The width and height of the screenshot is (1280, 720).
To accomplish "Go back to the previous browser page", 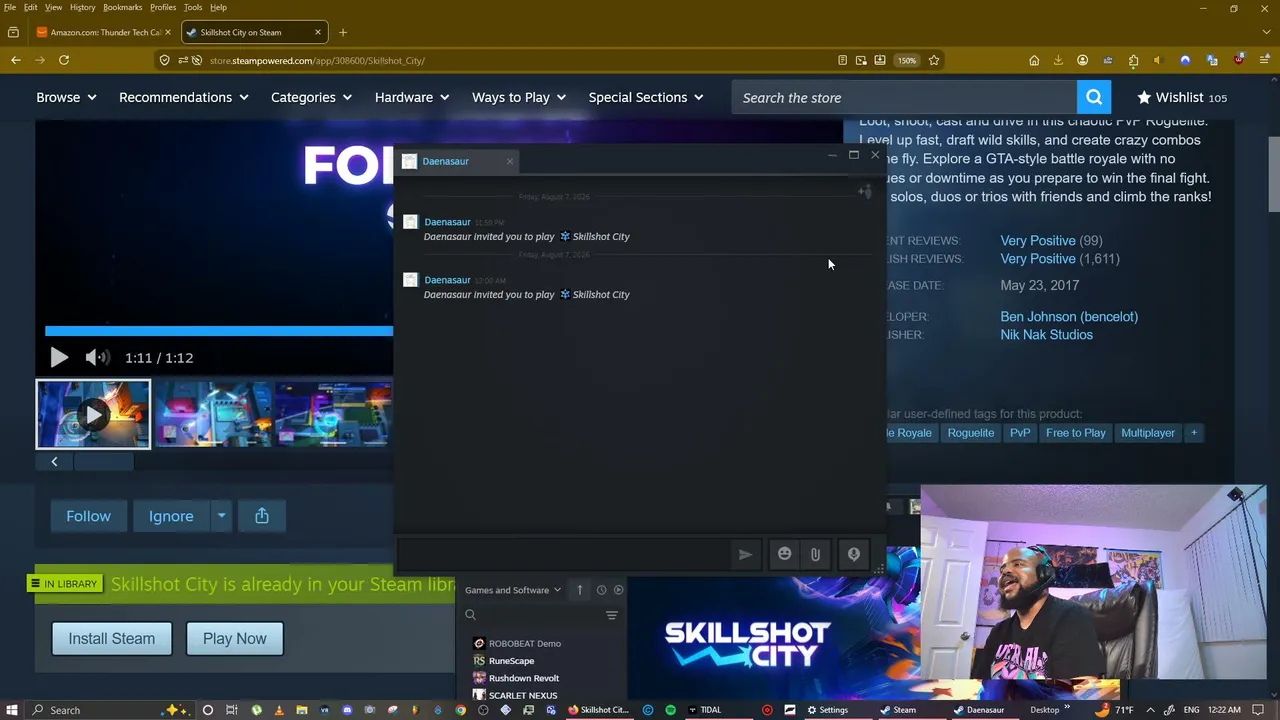I will (x=16, y=60).
